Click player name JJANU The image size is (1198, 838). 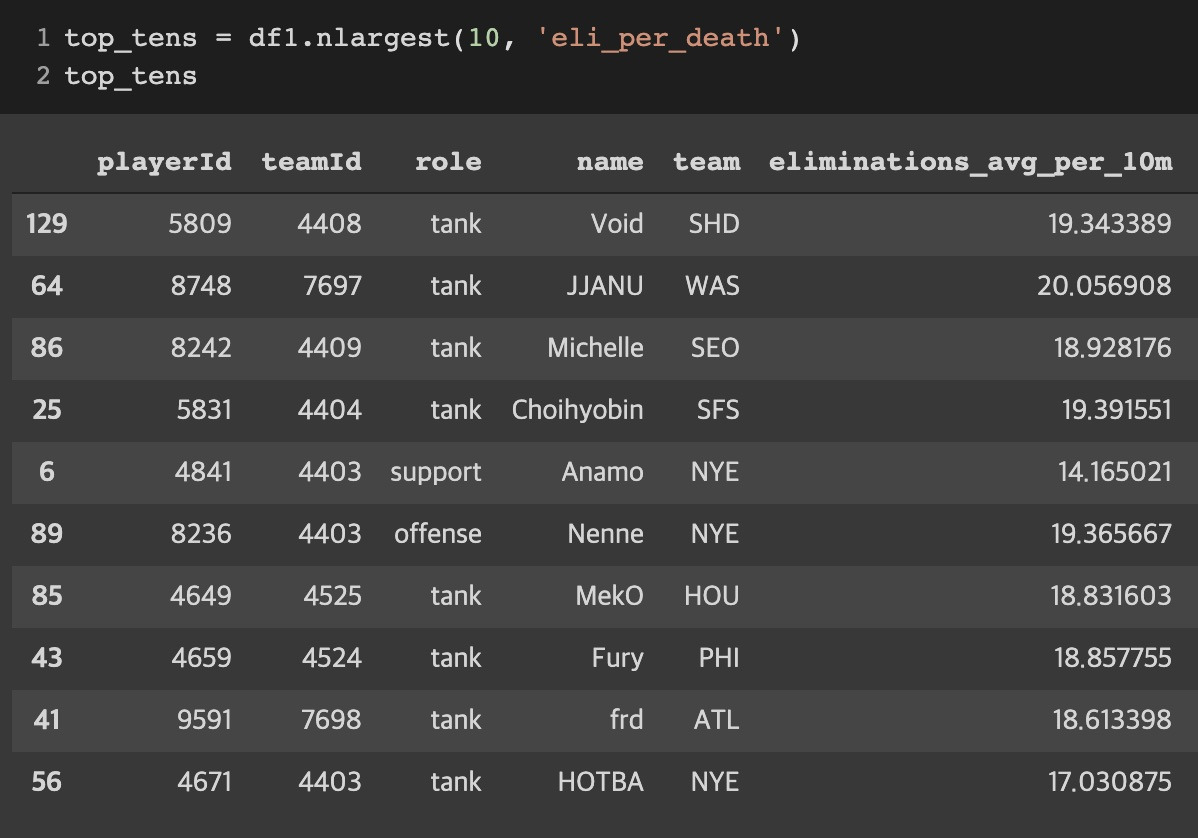604,286
